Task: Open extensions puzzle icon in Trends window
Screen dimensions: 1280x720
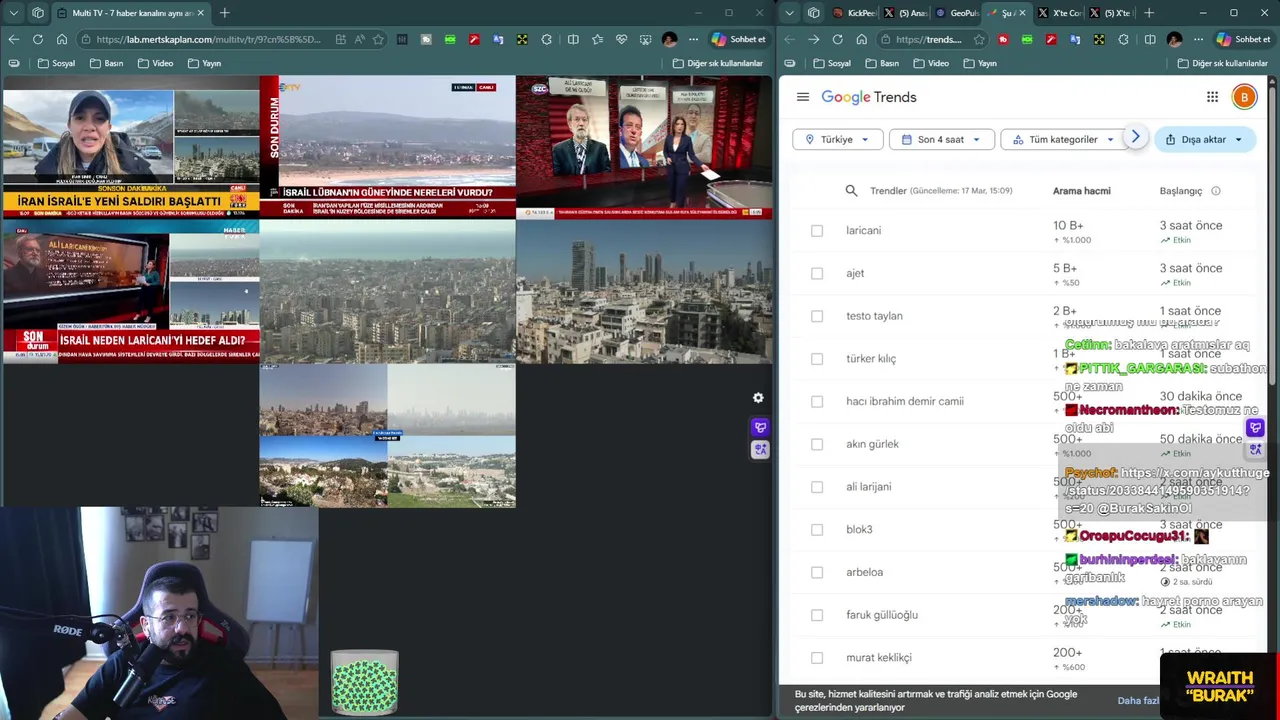Action: (1122, 39)
